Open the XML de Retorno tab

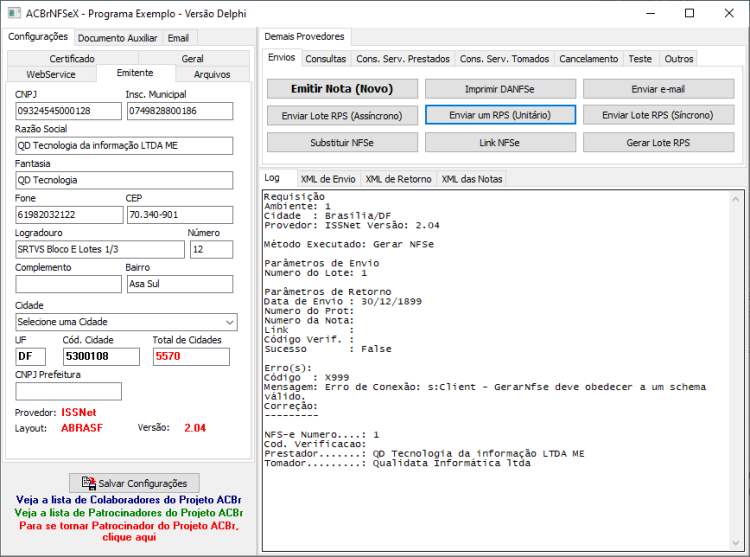398,179
